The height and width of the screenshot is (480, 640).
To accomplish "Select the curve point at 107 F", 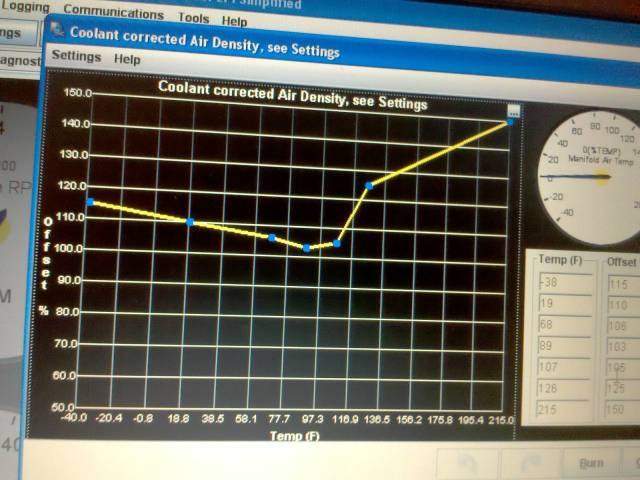I will [x=337, y=243].
